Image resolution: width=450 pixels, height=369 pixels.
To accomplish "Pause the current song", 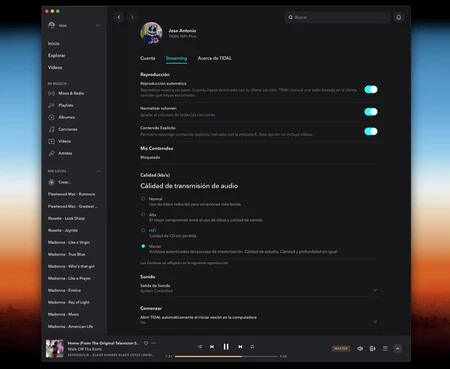I will click(x=226, y=347).
